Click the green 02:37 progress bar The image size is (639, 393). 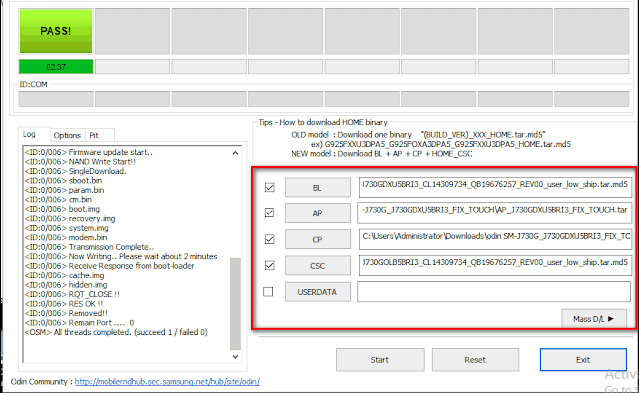pos(56,67)
